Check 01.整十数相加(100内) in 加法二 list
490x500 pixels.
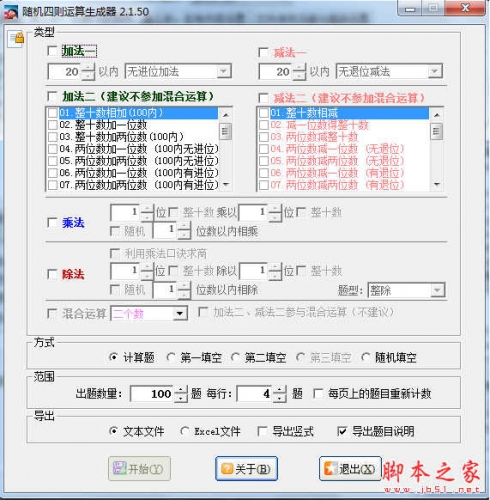click(x=53, y=113)
